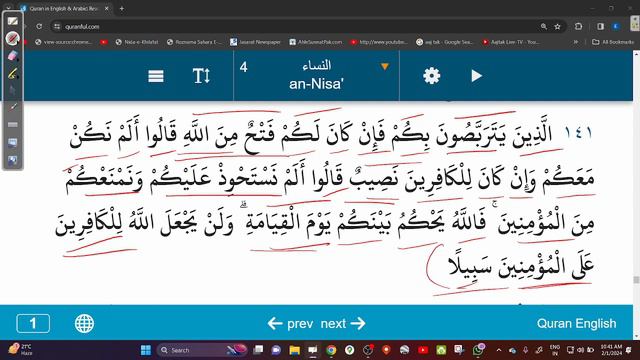640x360 pixels.
Task: Select the eraser annotation tool
Action: 12,56
